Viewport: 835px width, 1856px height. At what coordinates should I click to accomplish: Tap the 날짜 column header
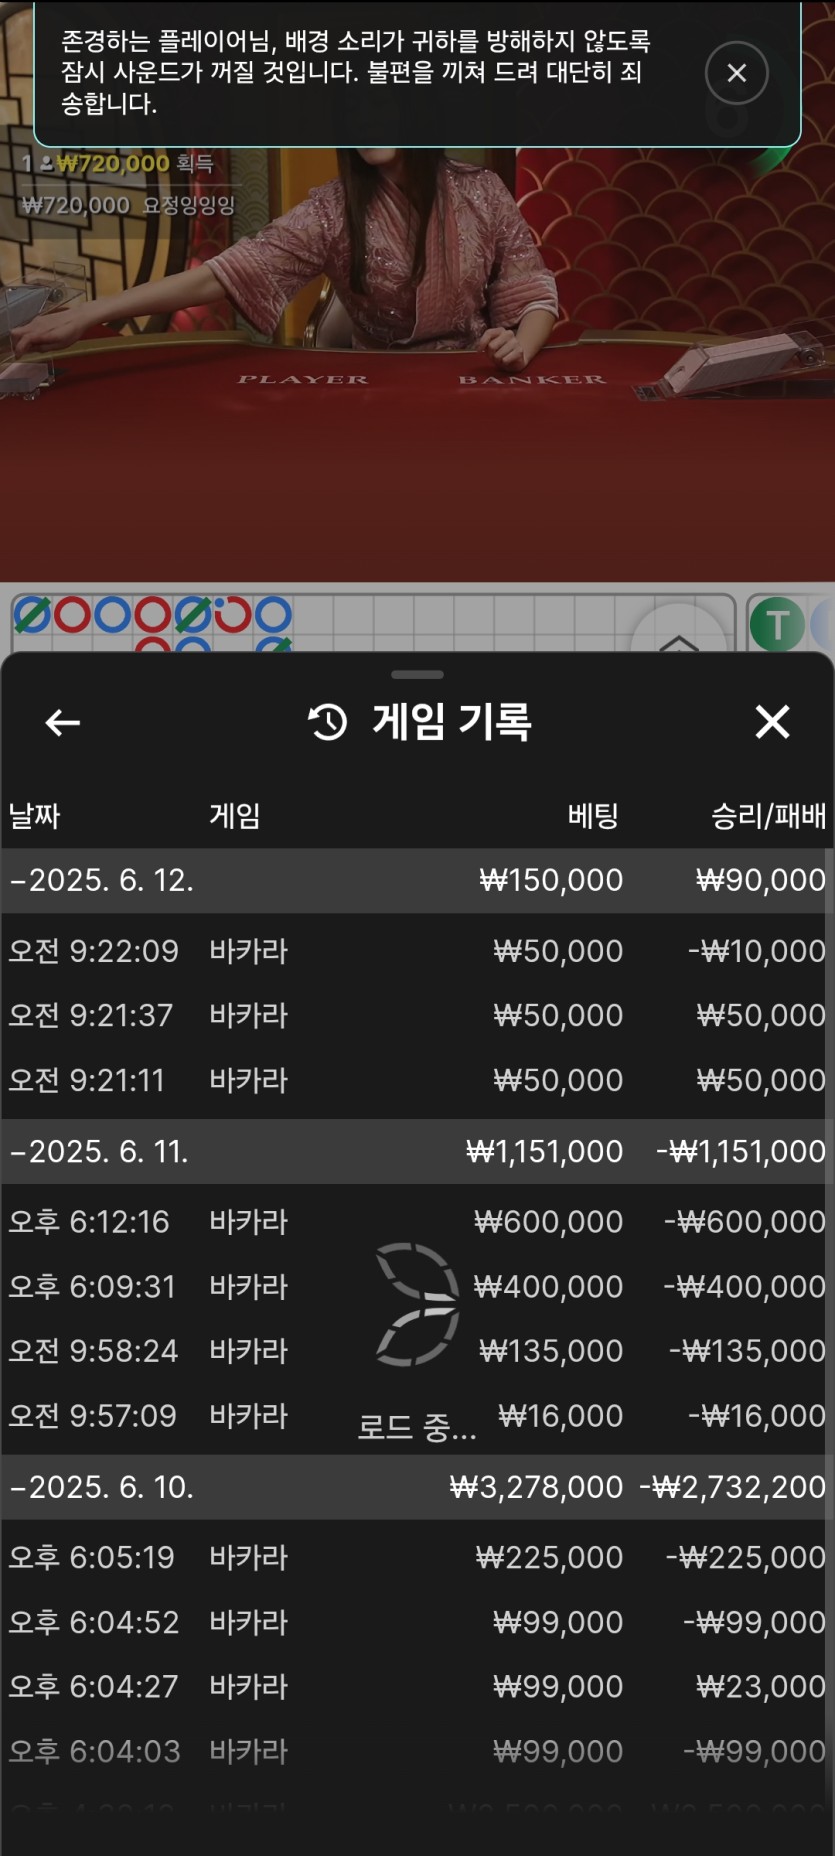click(x=35, y=816)
